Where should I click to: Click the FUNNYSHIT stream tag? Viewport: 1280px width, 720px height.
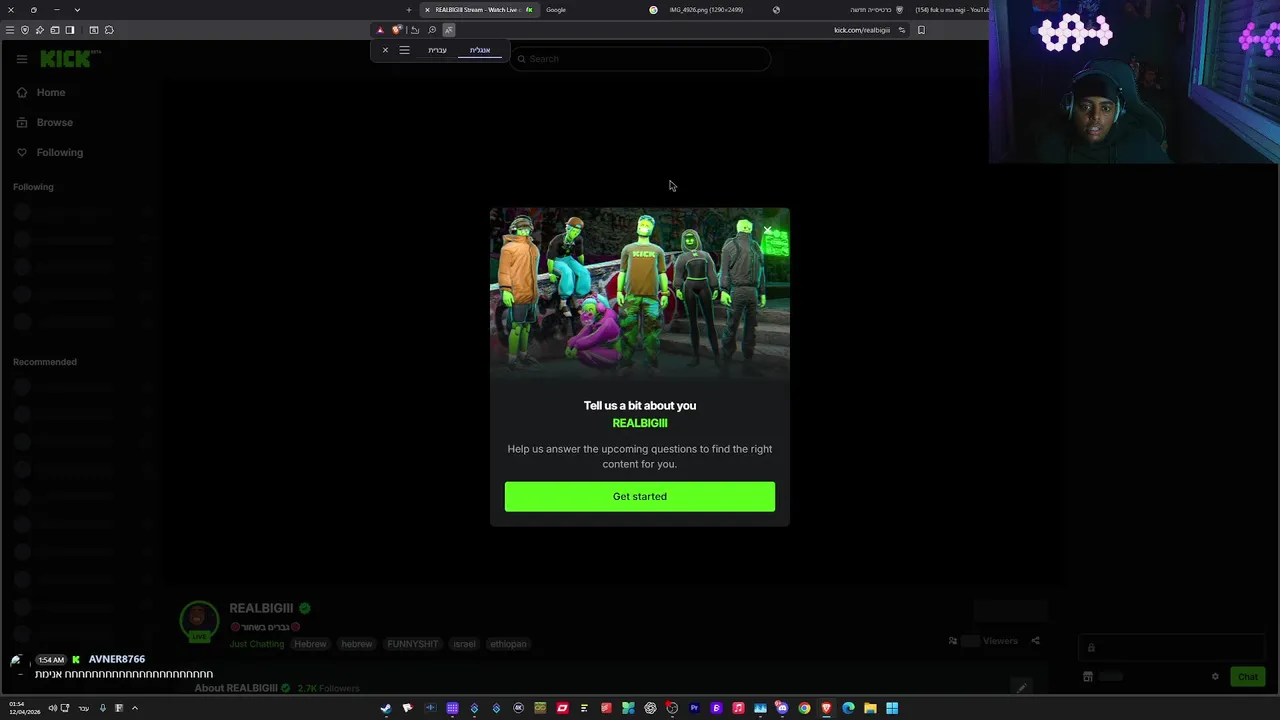coord(413,644)
